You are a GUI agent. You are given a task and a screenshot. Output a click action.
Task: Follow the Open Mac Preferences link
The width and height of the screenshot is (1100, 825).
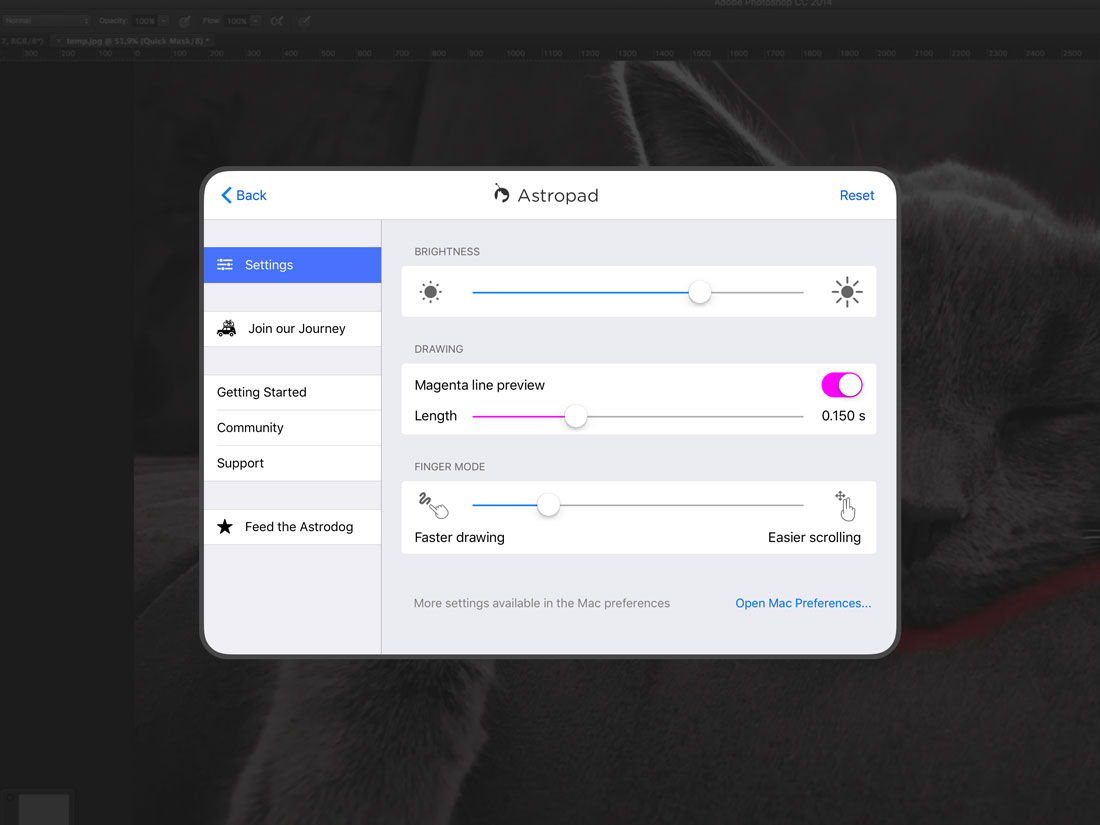[803, 603]
